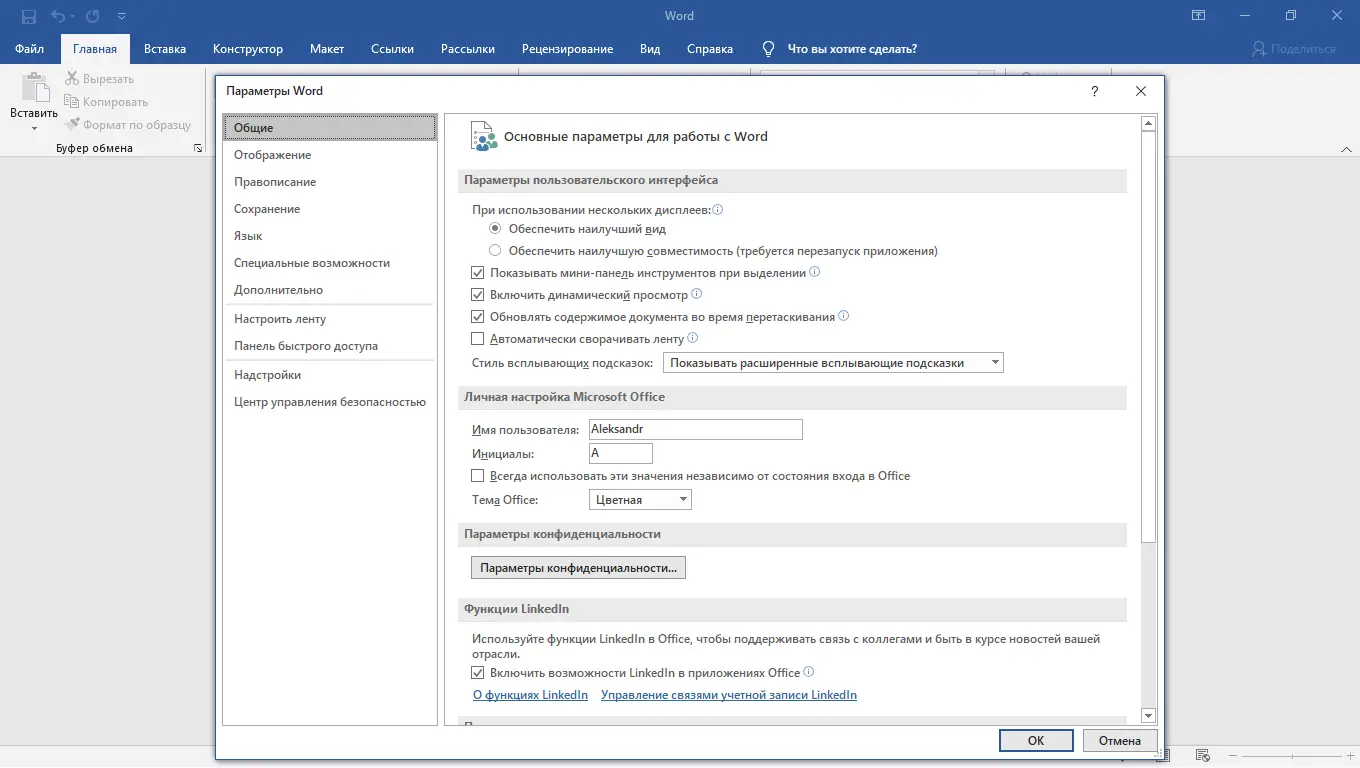Click inside the Имя пользователя field
The width and height of the screenshot is (1360, 768).
[x=695, y=429]
